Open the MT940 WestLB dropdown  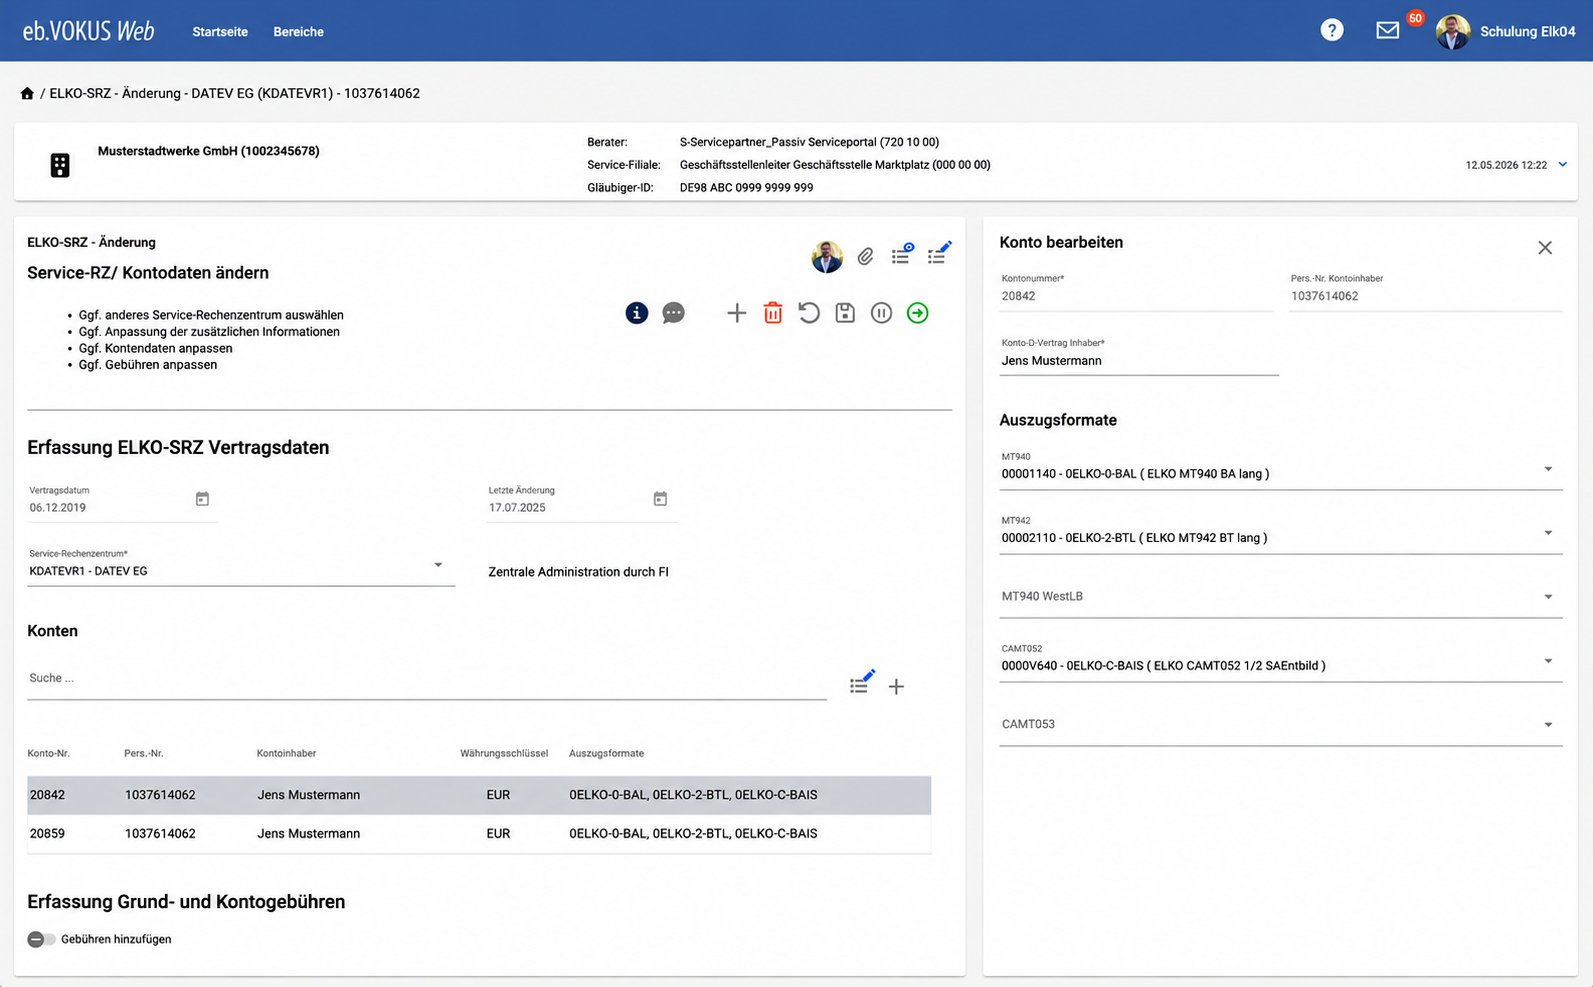[1280, 597]
